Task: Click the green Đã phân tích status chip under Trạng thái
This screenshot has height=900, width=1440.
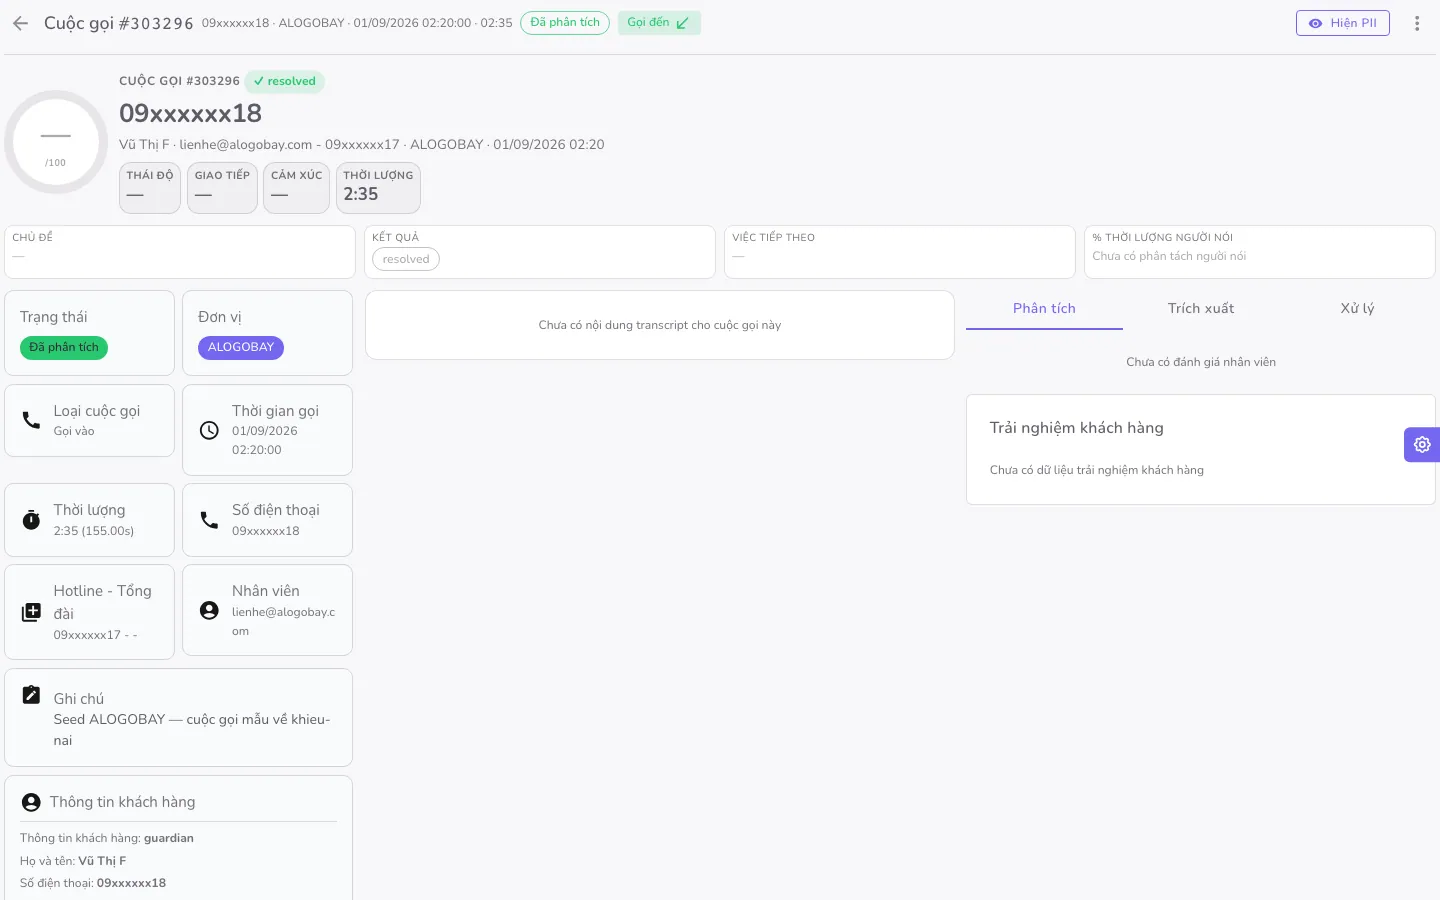Action: coord(64,347)
